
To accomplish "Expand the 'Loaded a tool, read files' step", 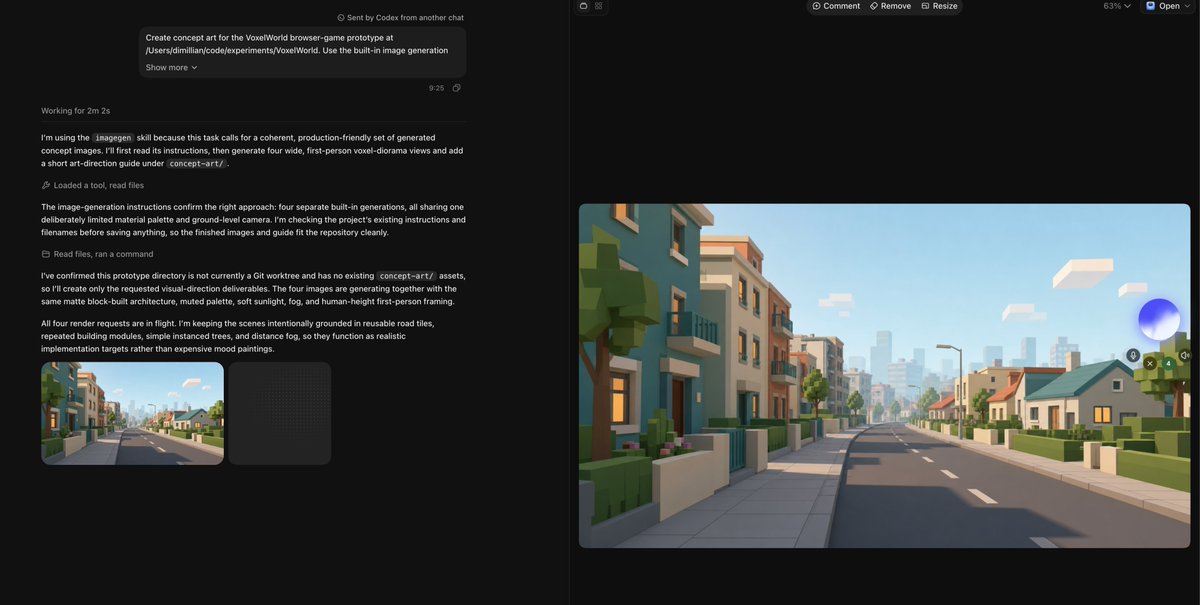I will tap(93, 185).
